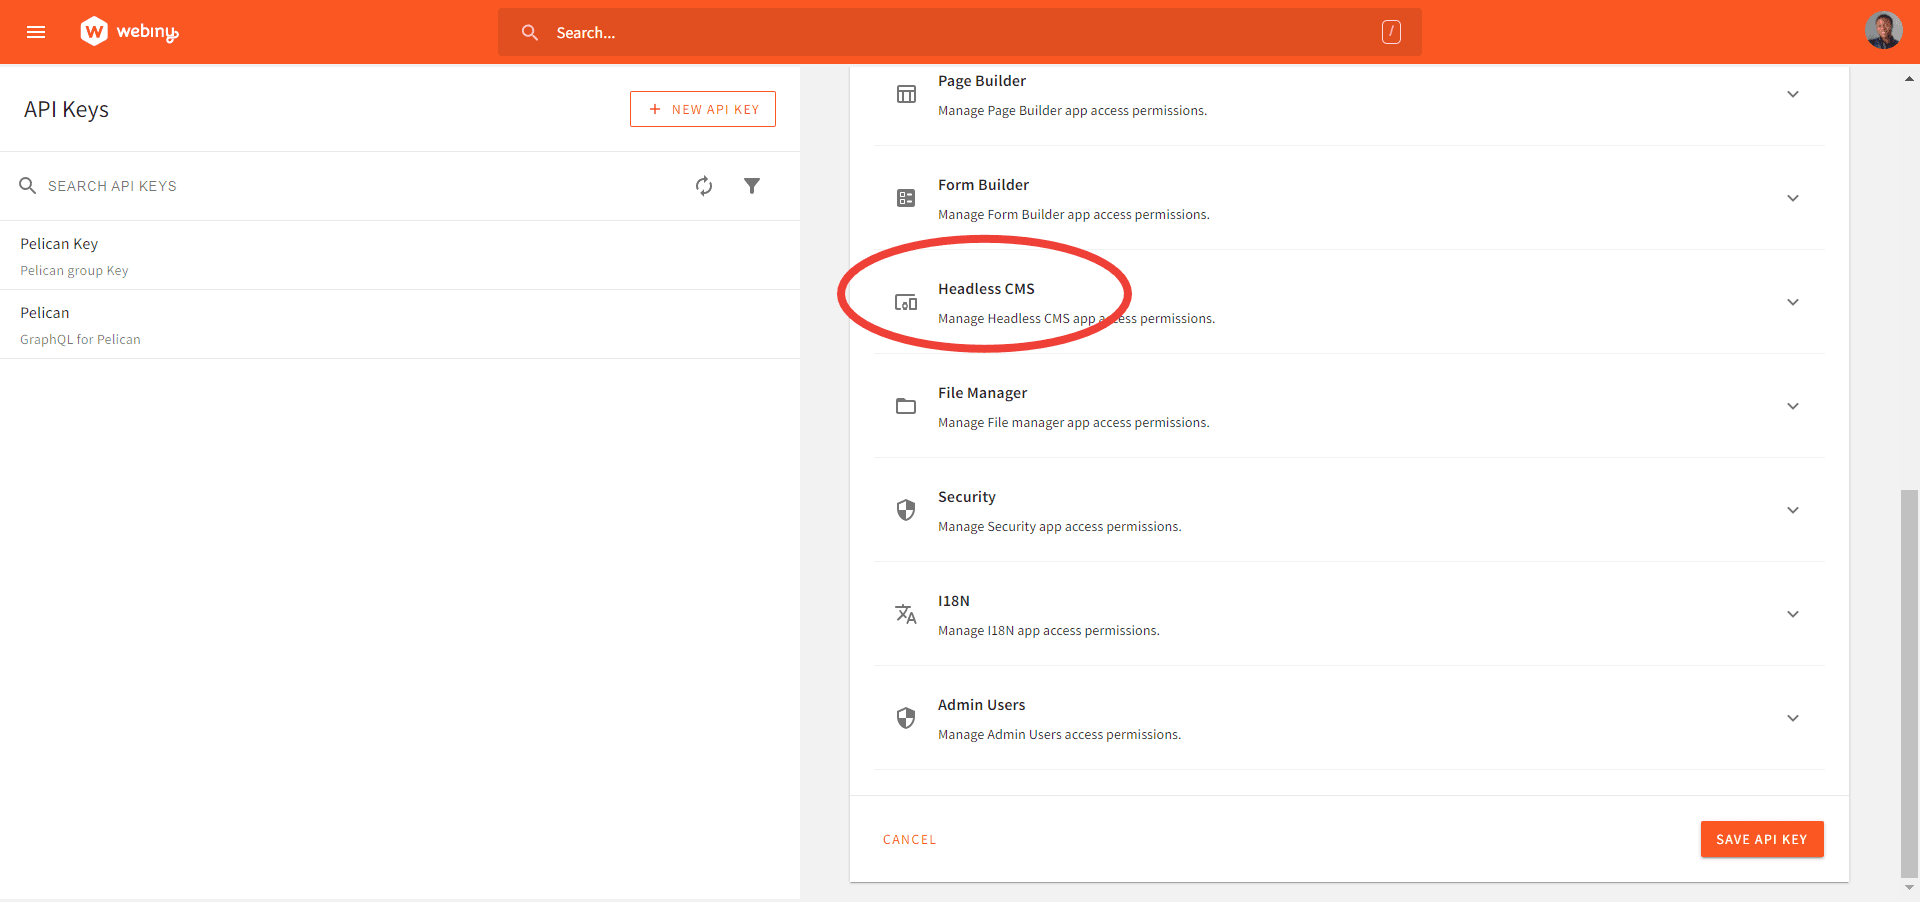
Task: Click the I18N translation icon
Action: point(906,614)
